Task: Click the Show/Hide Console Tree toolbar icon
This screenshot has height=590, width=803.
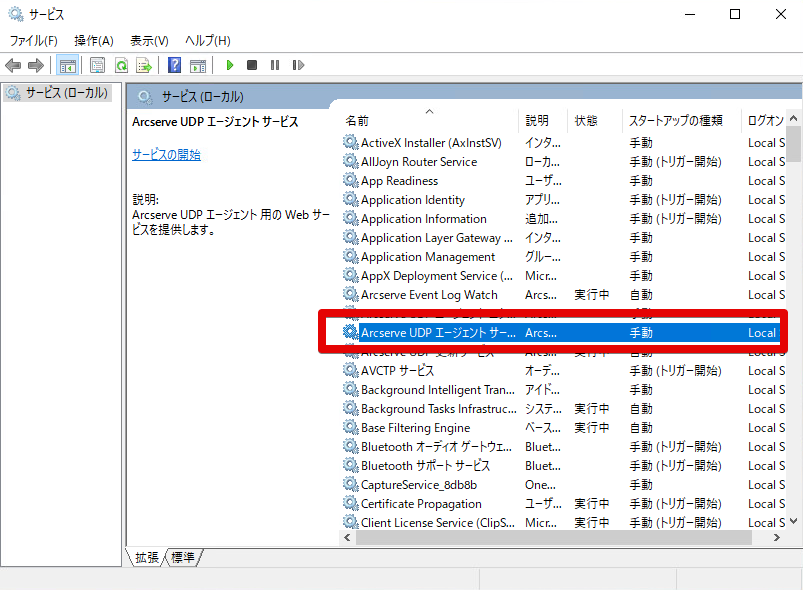Action: (67, 65)
